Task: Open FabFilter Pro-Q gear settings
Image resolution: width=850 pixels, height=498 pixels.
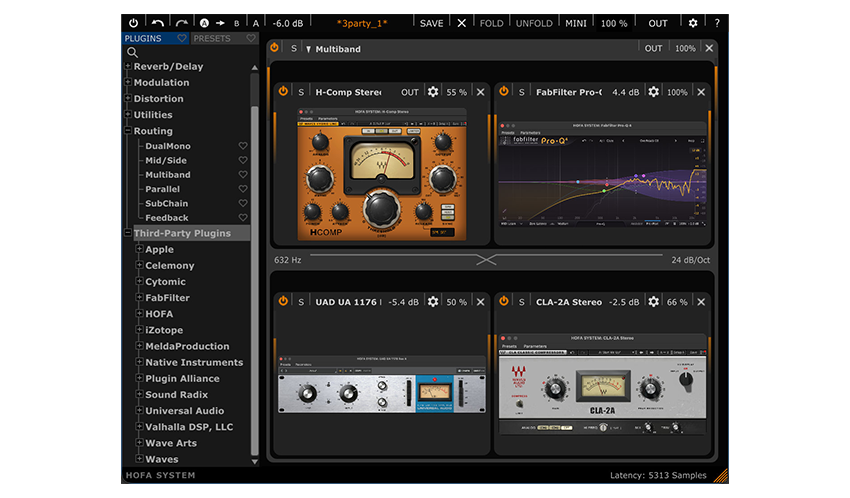Action: click(x=653, y=92)
